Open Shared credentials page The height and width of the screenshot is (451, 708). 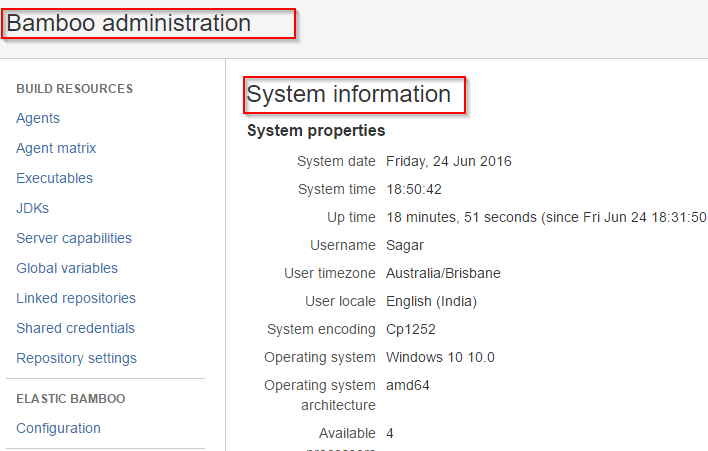pos(75,328)
